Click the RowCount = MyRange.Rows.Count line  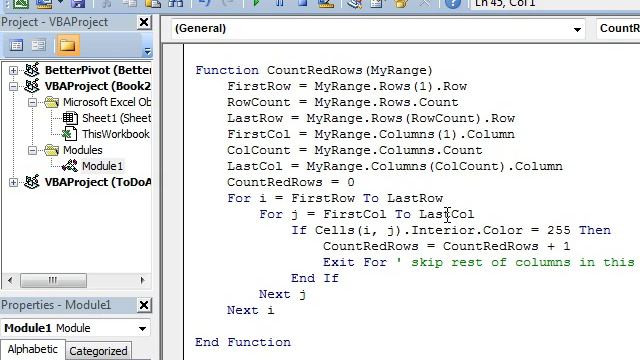(342, 102)
